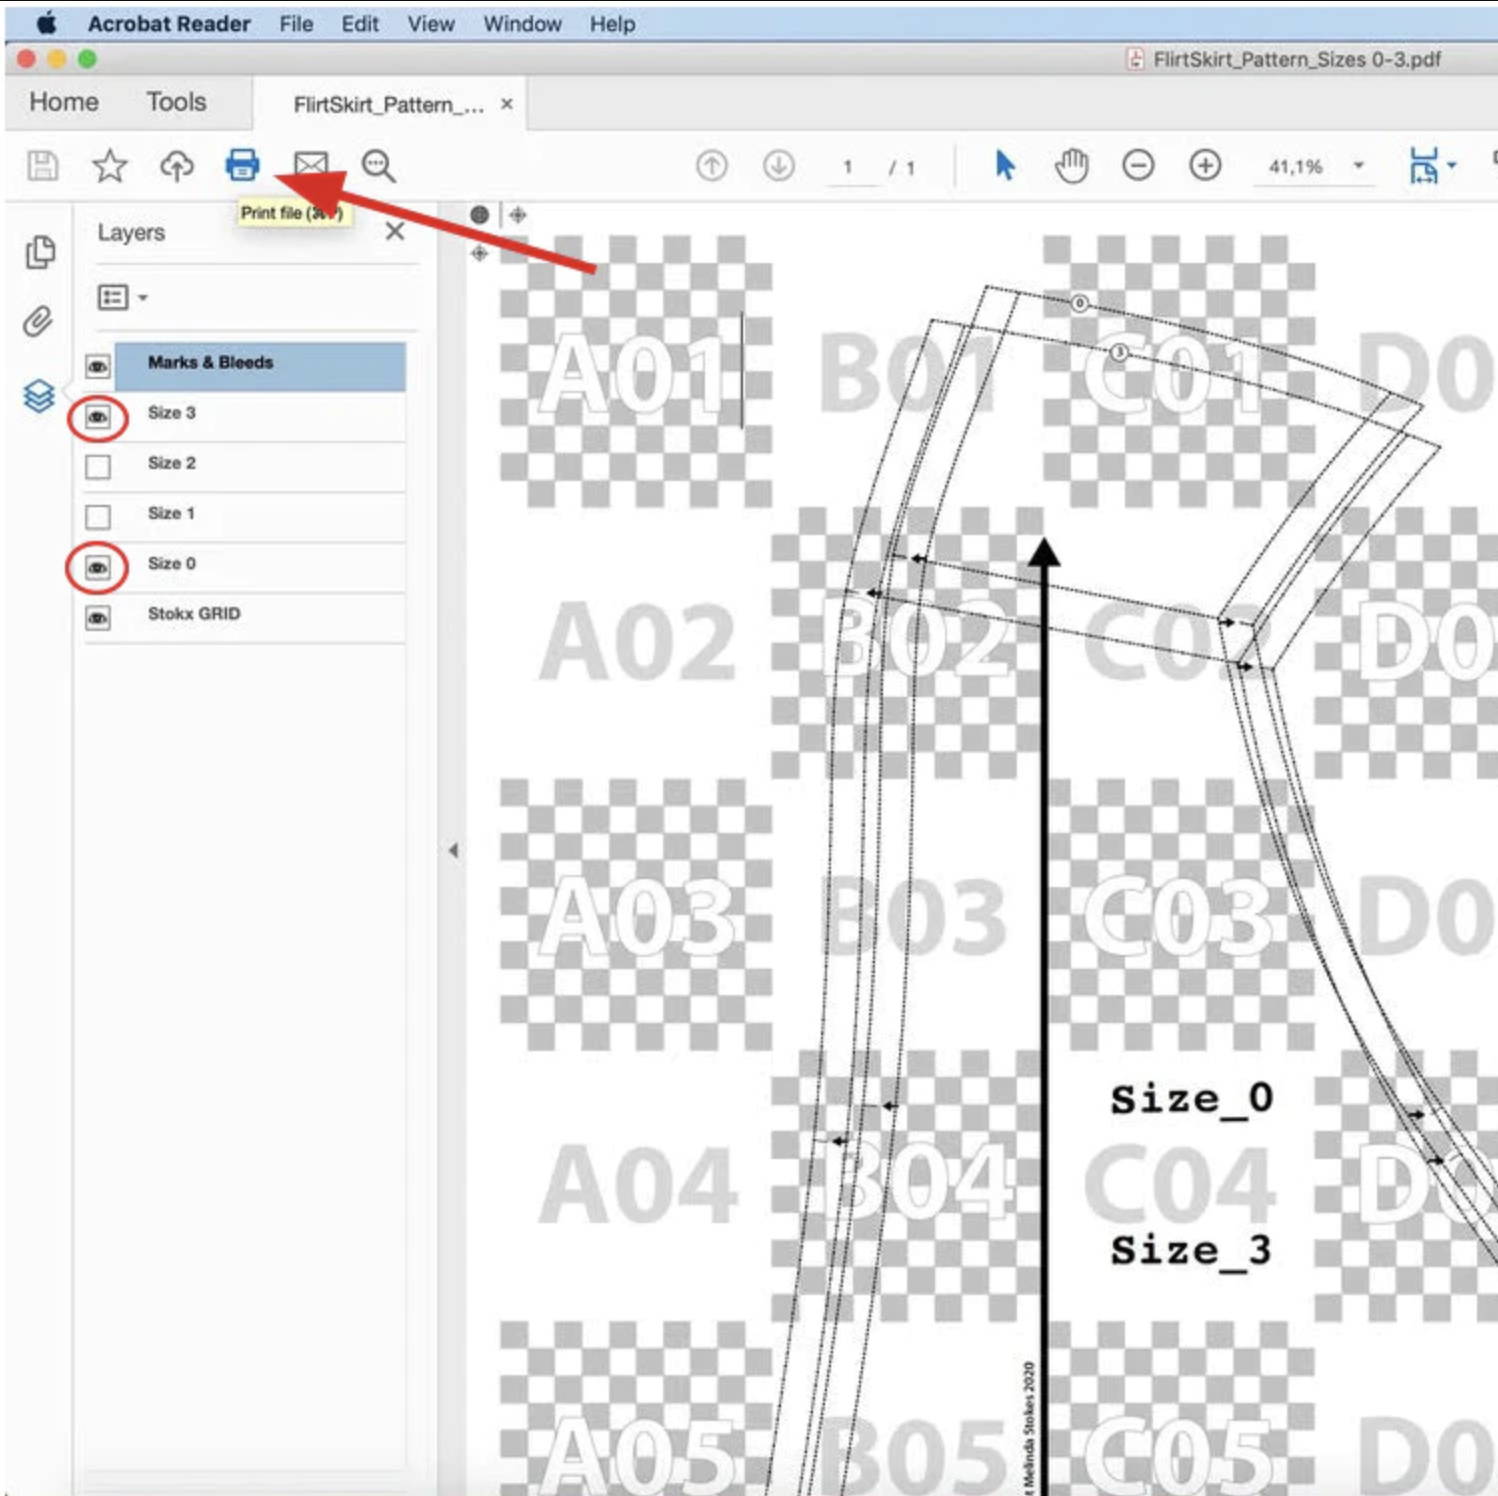The height and width of the screenshot is (1496, 1498).
Task: Click the page number field
Action: (x=848, y=167)
